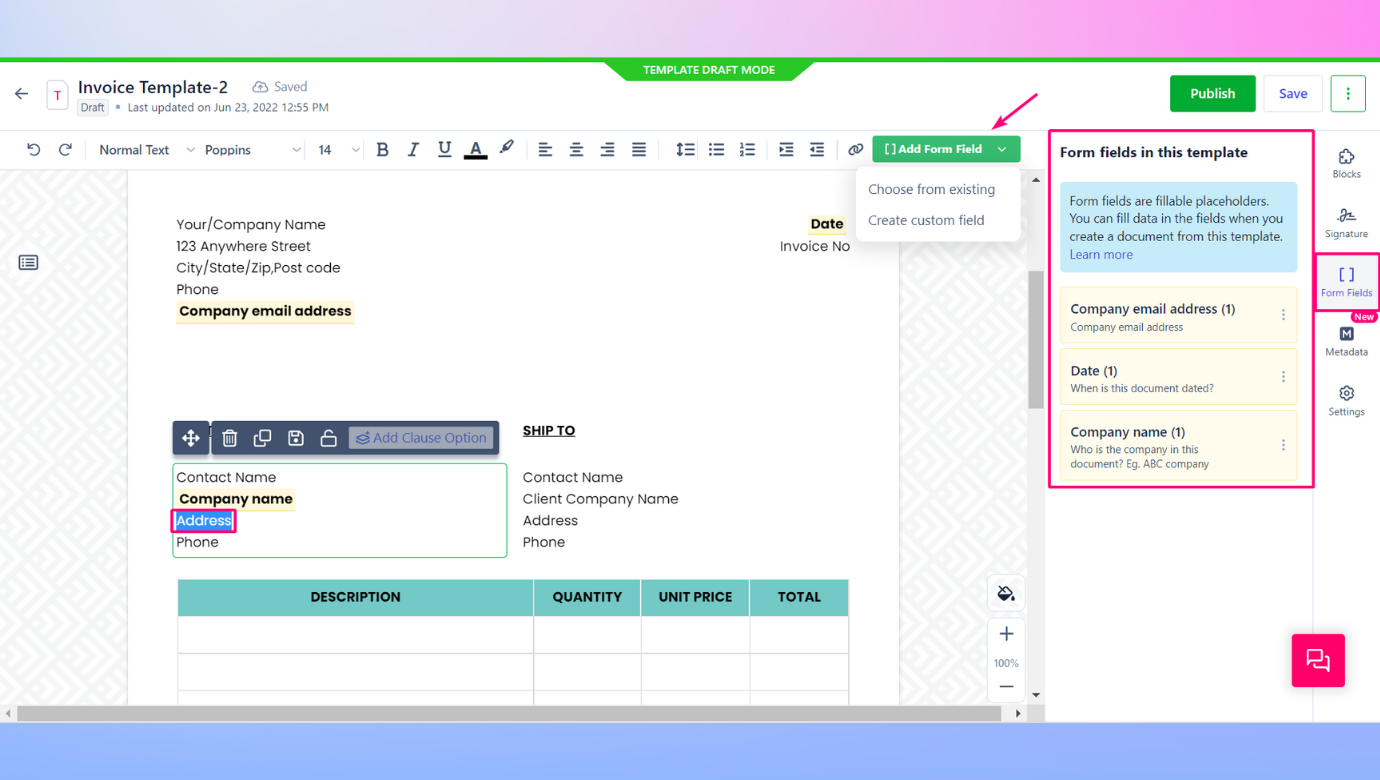Toggle italic formatting
The width and height of the screenshot is (1380, 780).
[x=413, y=149]
